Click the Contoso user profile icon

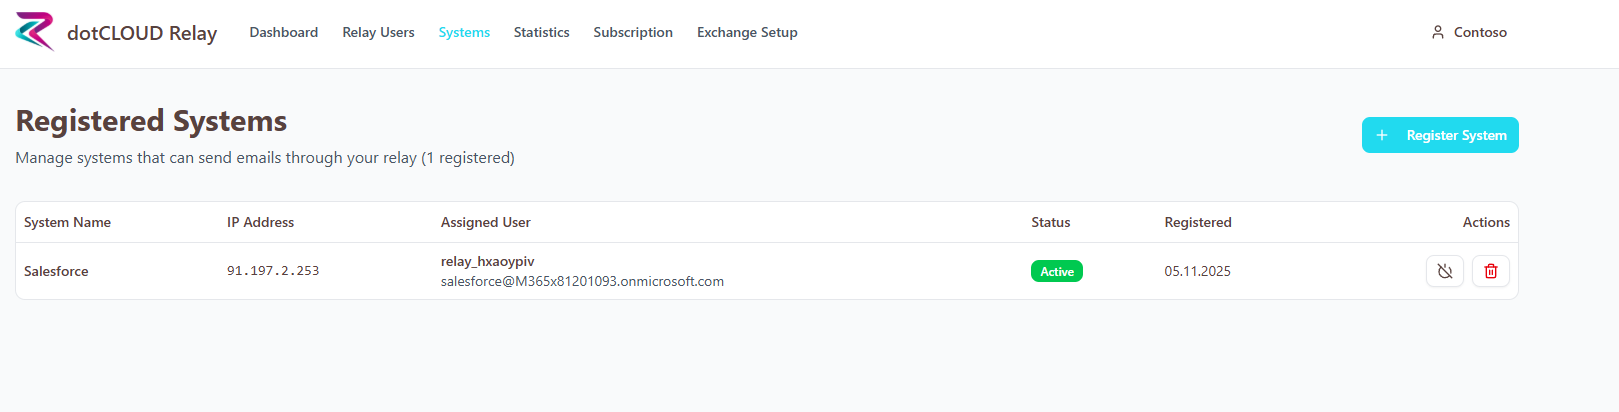pyautogui.click(x=1437, y=32)
